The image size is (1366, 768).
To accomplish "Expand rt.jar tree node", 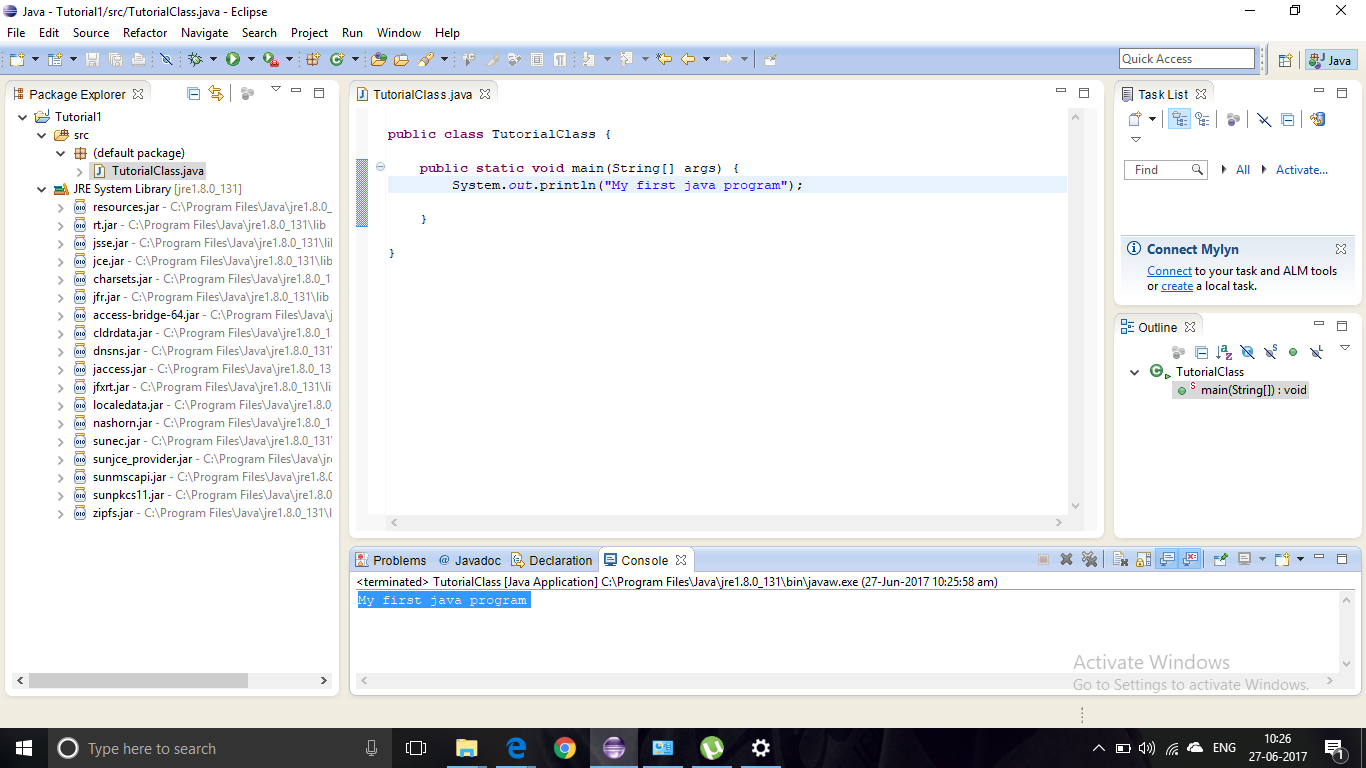I will 61,225.
